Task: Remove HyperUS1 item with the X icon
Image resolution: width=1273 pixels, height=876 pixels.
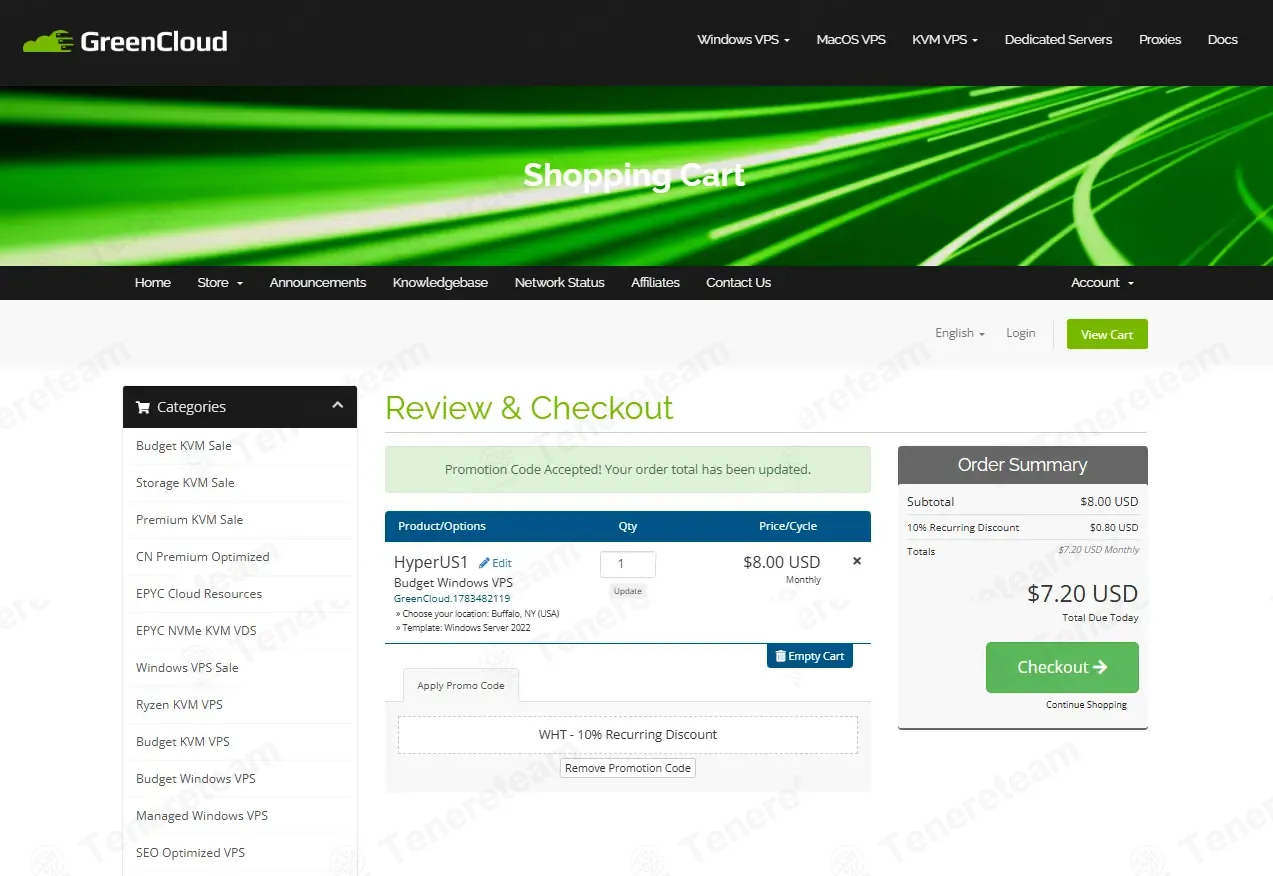Action: pos(857,561)
